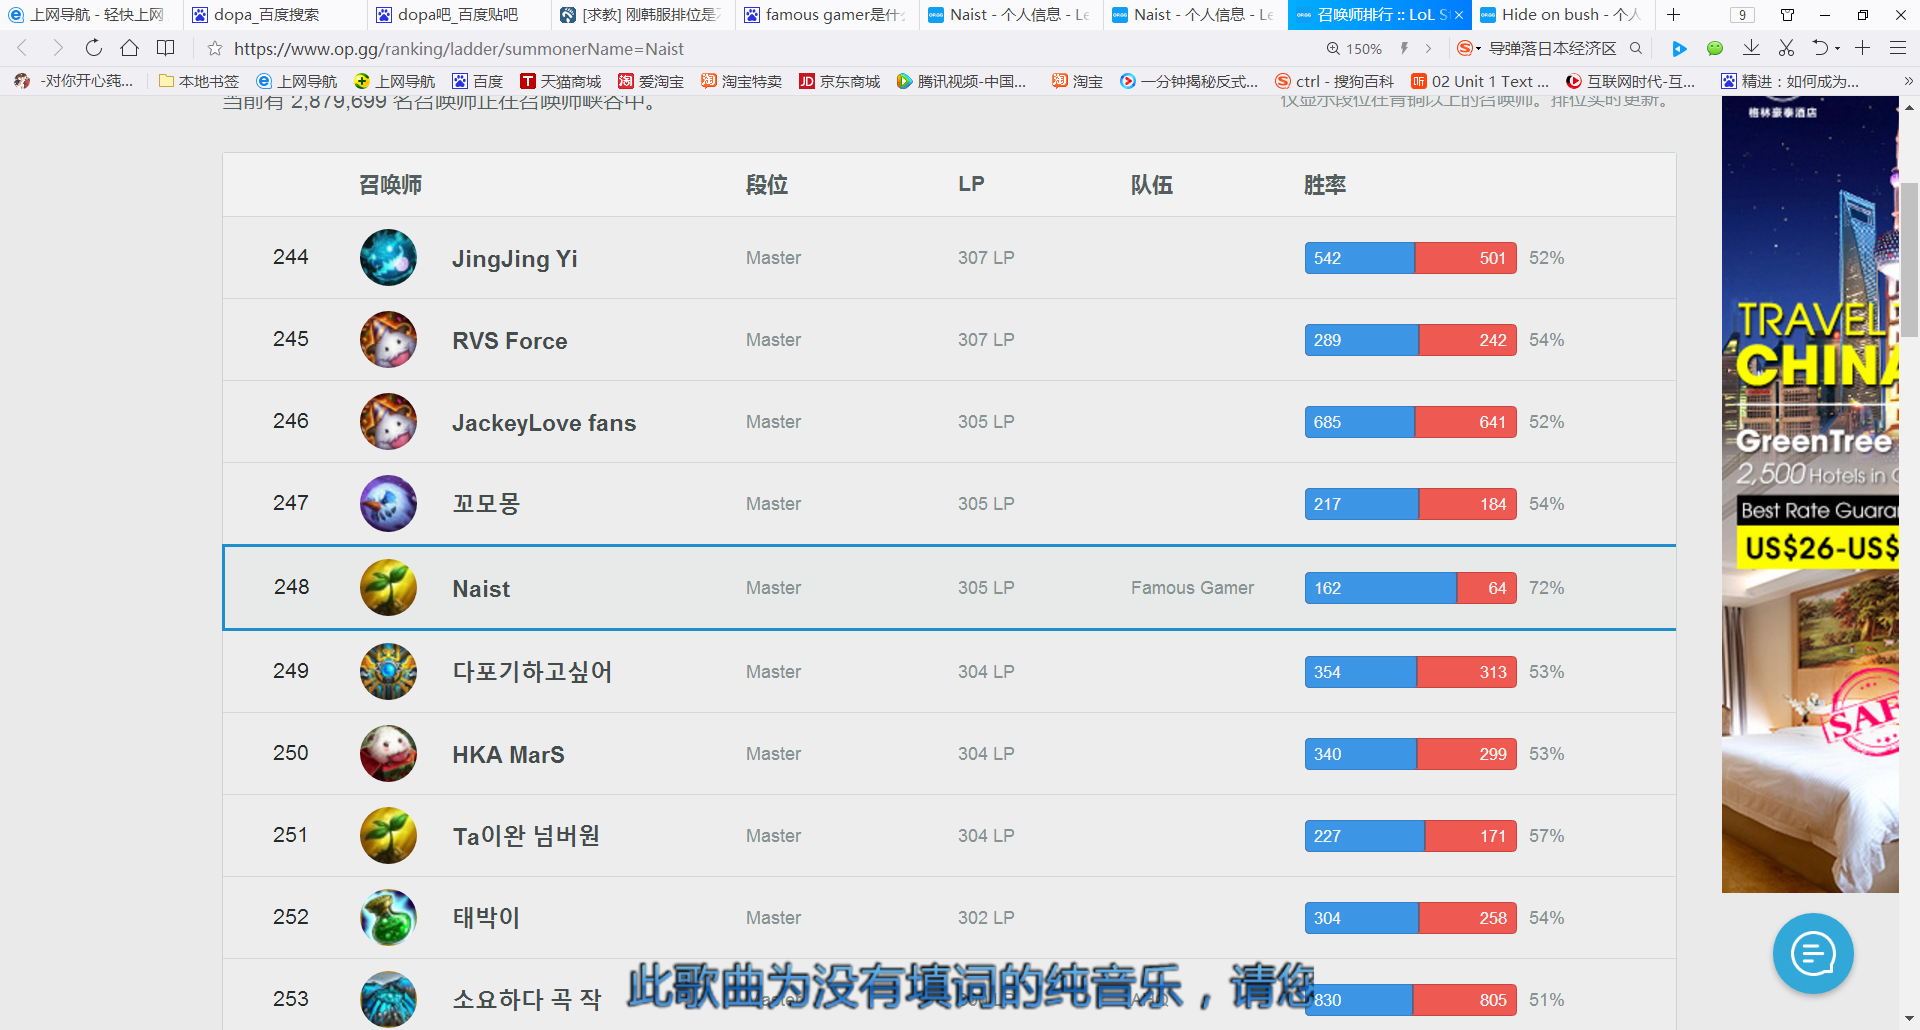Click the magnifier to search 导弹落日本经济区
This screenshot has height=1030, width=1920.
pyautogui.click(x=1636, y=48)
